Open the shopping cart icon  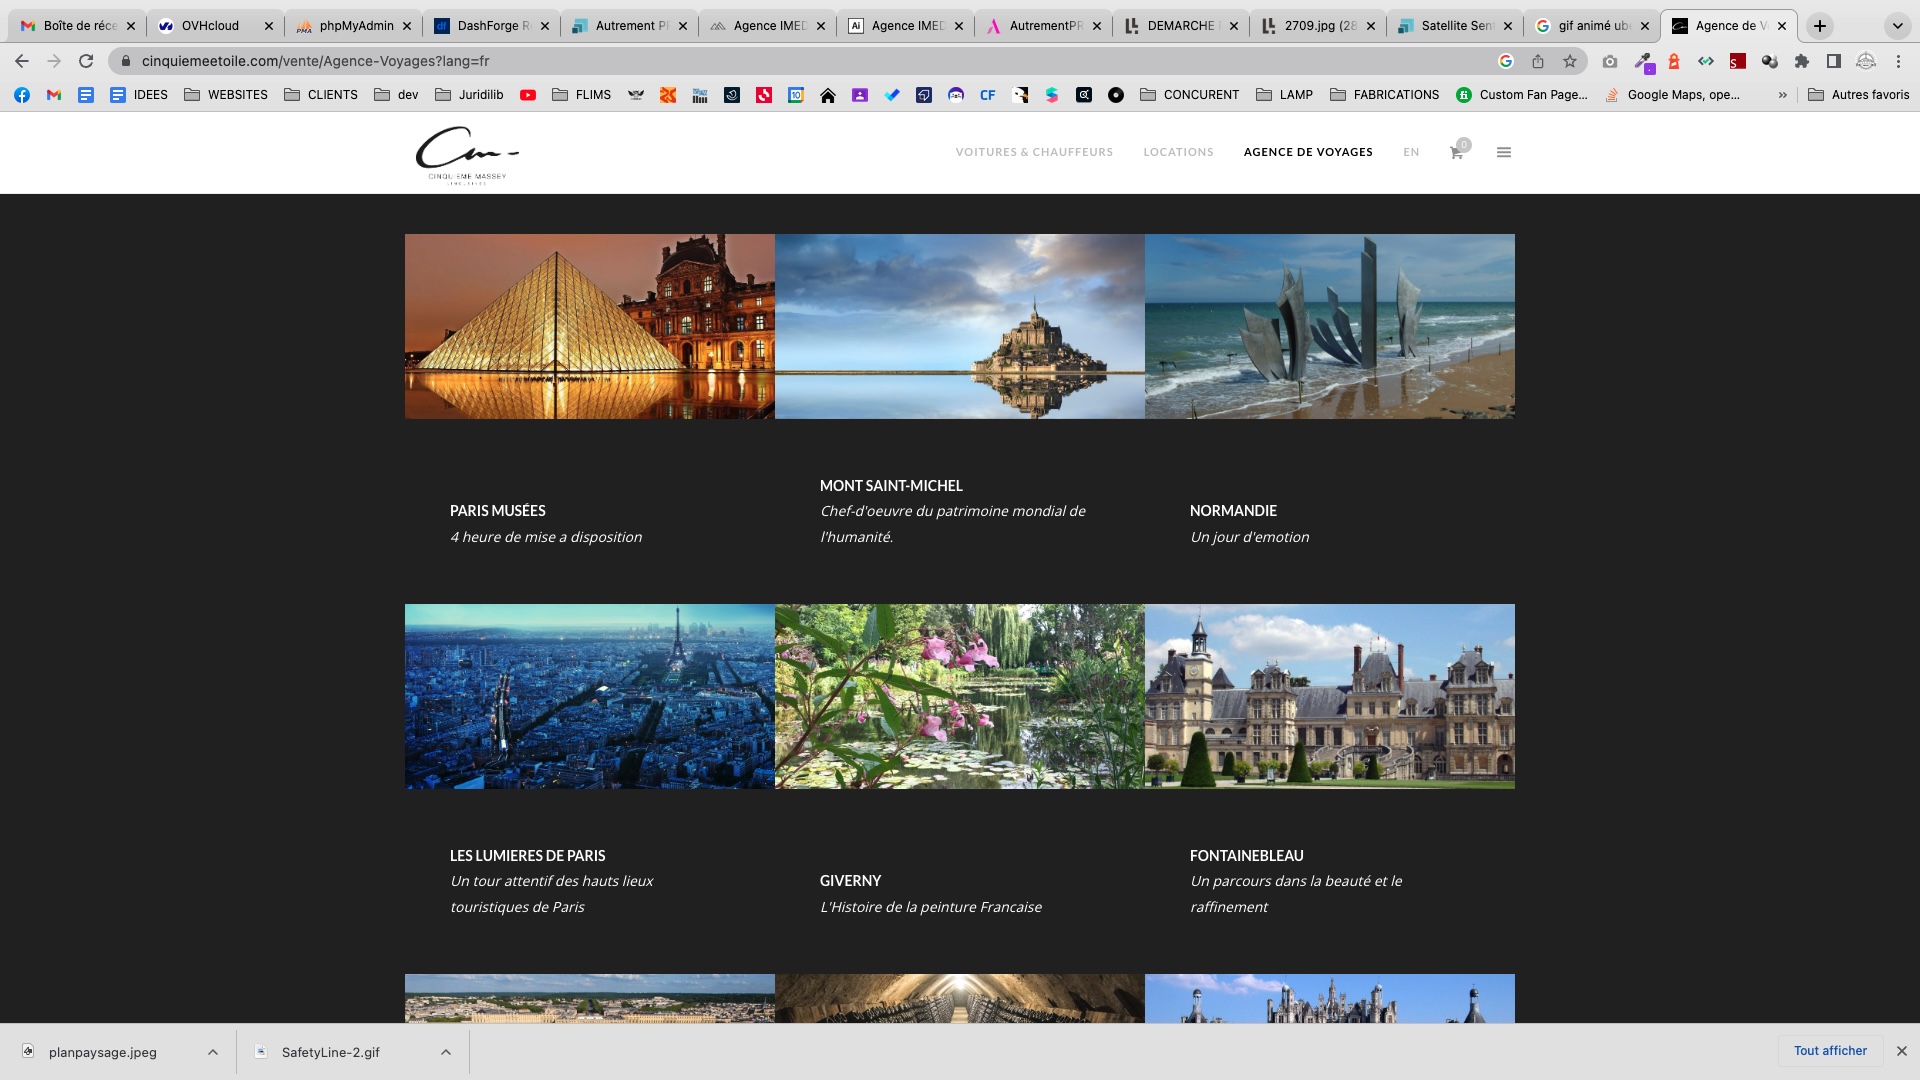1456,153
